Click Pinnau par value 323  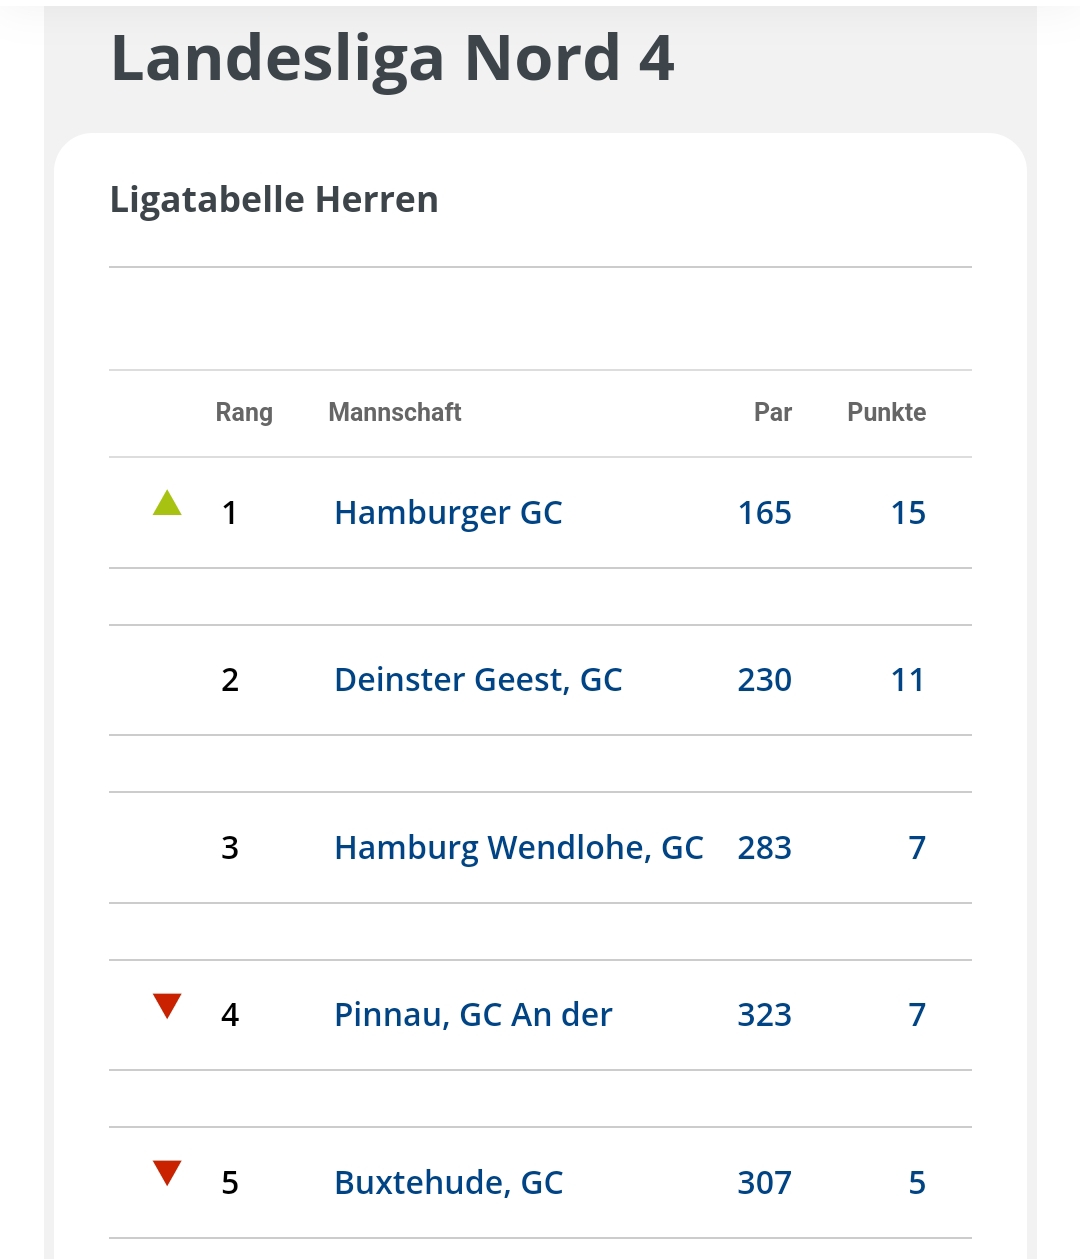point(764,1015)
